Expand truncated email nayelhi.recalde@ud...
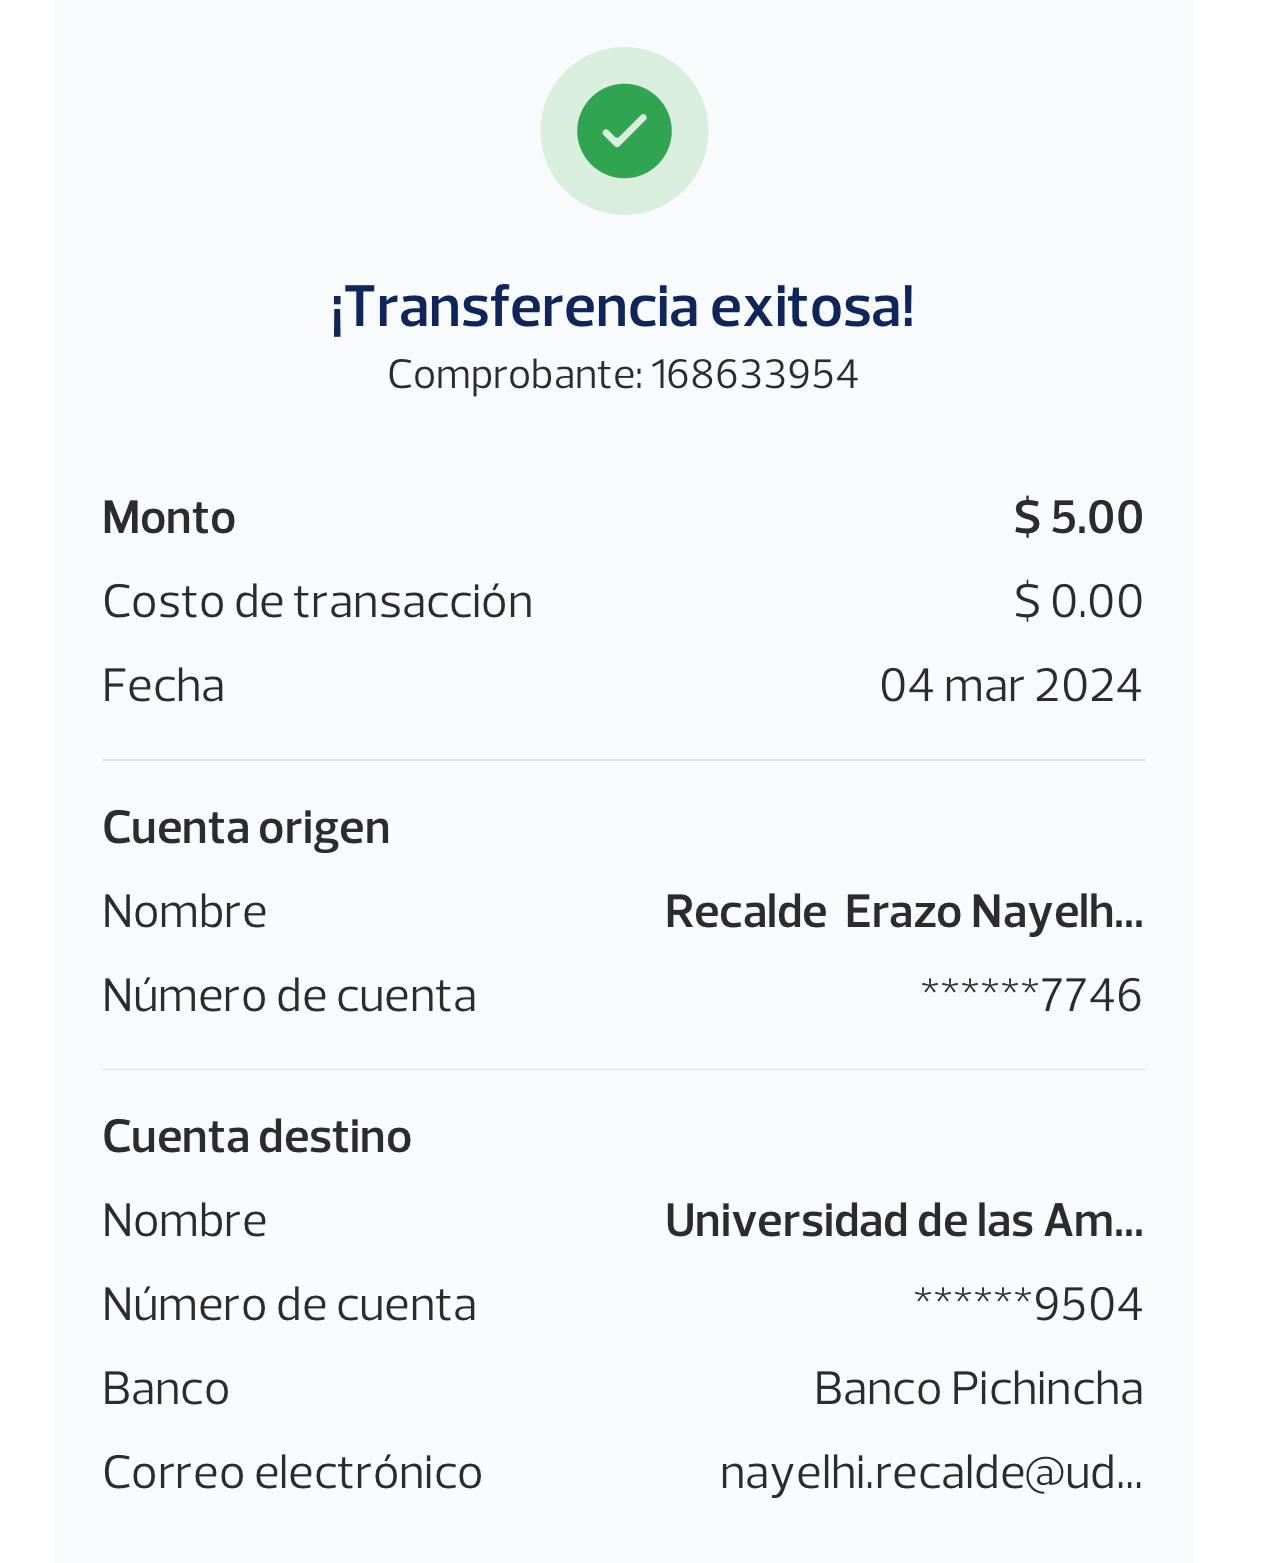This screenshot has height=1563, width=1266. pyautogui.click(x=930, y=1473)
